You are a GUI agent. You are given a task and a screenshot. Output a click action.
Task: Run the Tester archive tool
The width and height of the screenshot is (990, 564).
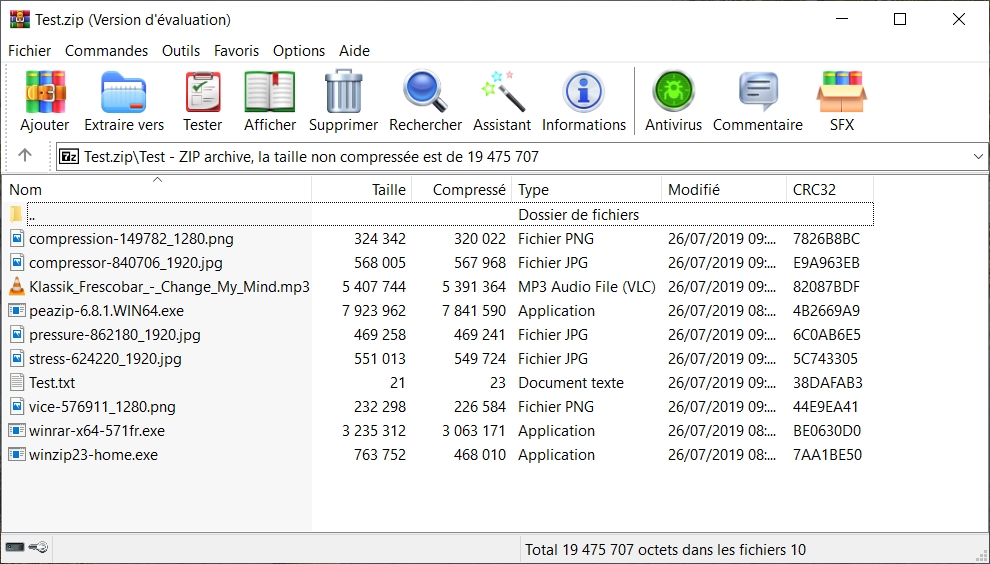(202, 93)
